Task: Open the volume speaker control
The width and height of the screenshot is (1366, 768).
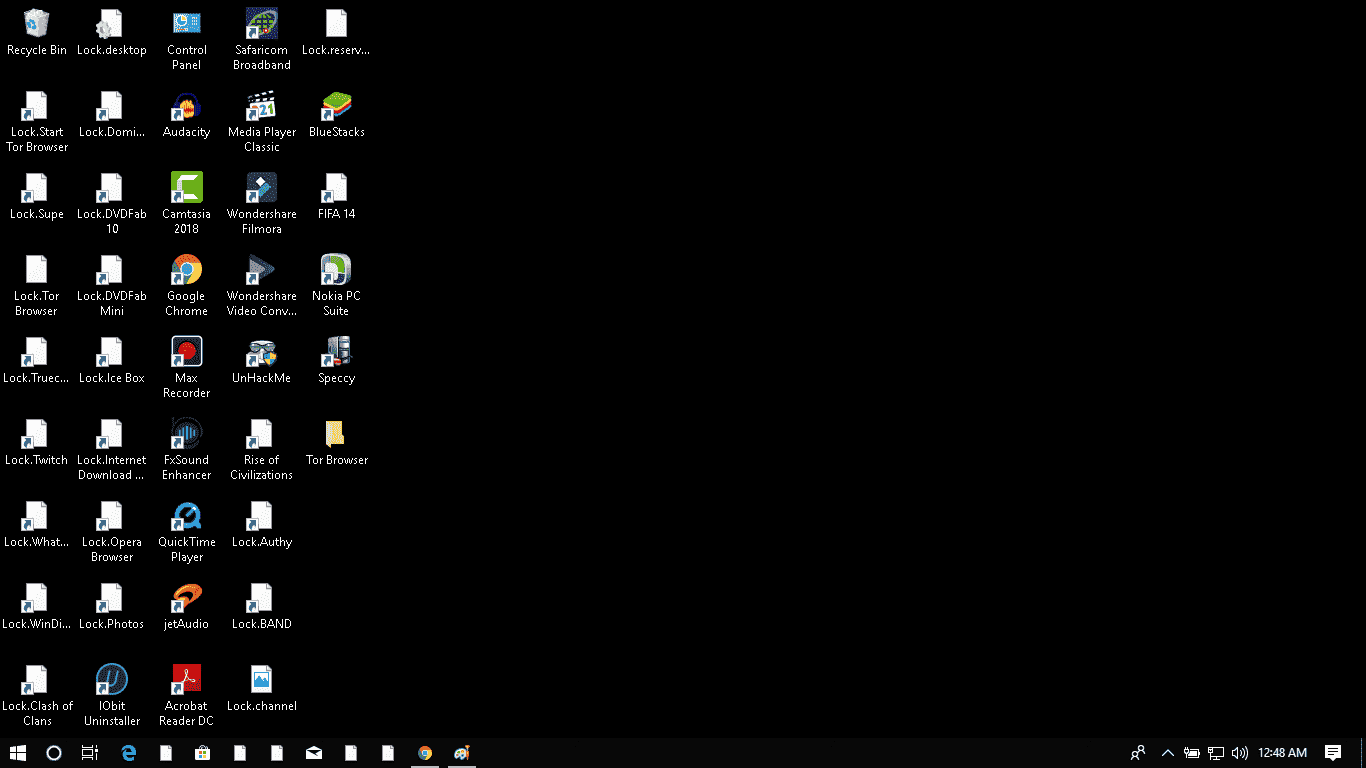Action: [1240, 753]
